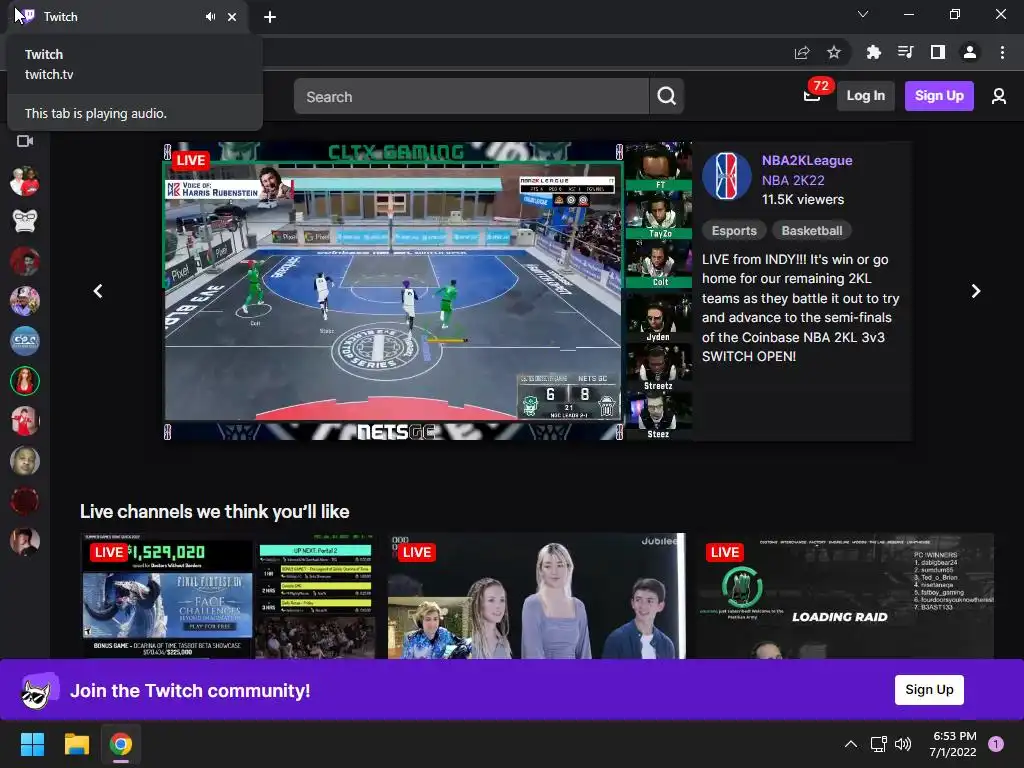The image size is (1024, 768).
Task: Open the NBA2KLeague channel logo
Action: tap(726, 176)
